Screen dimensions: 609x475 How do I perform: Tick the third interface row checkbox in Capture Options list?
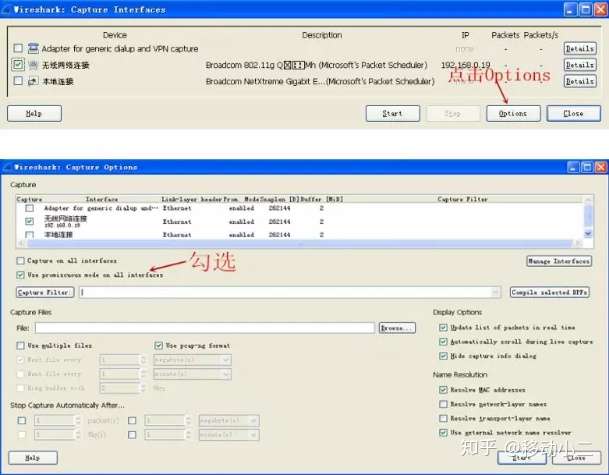[30, 235]
